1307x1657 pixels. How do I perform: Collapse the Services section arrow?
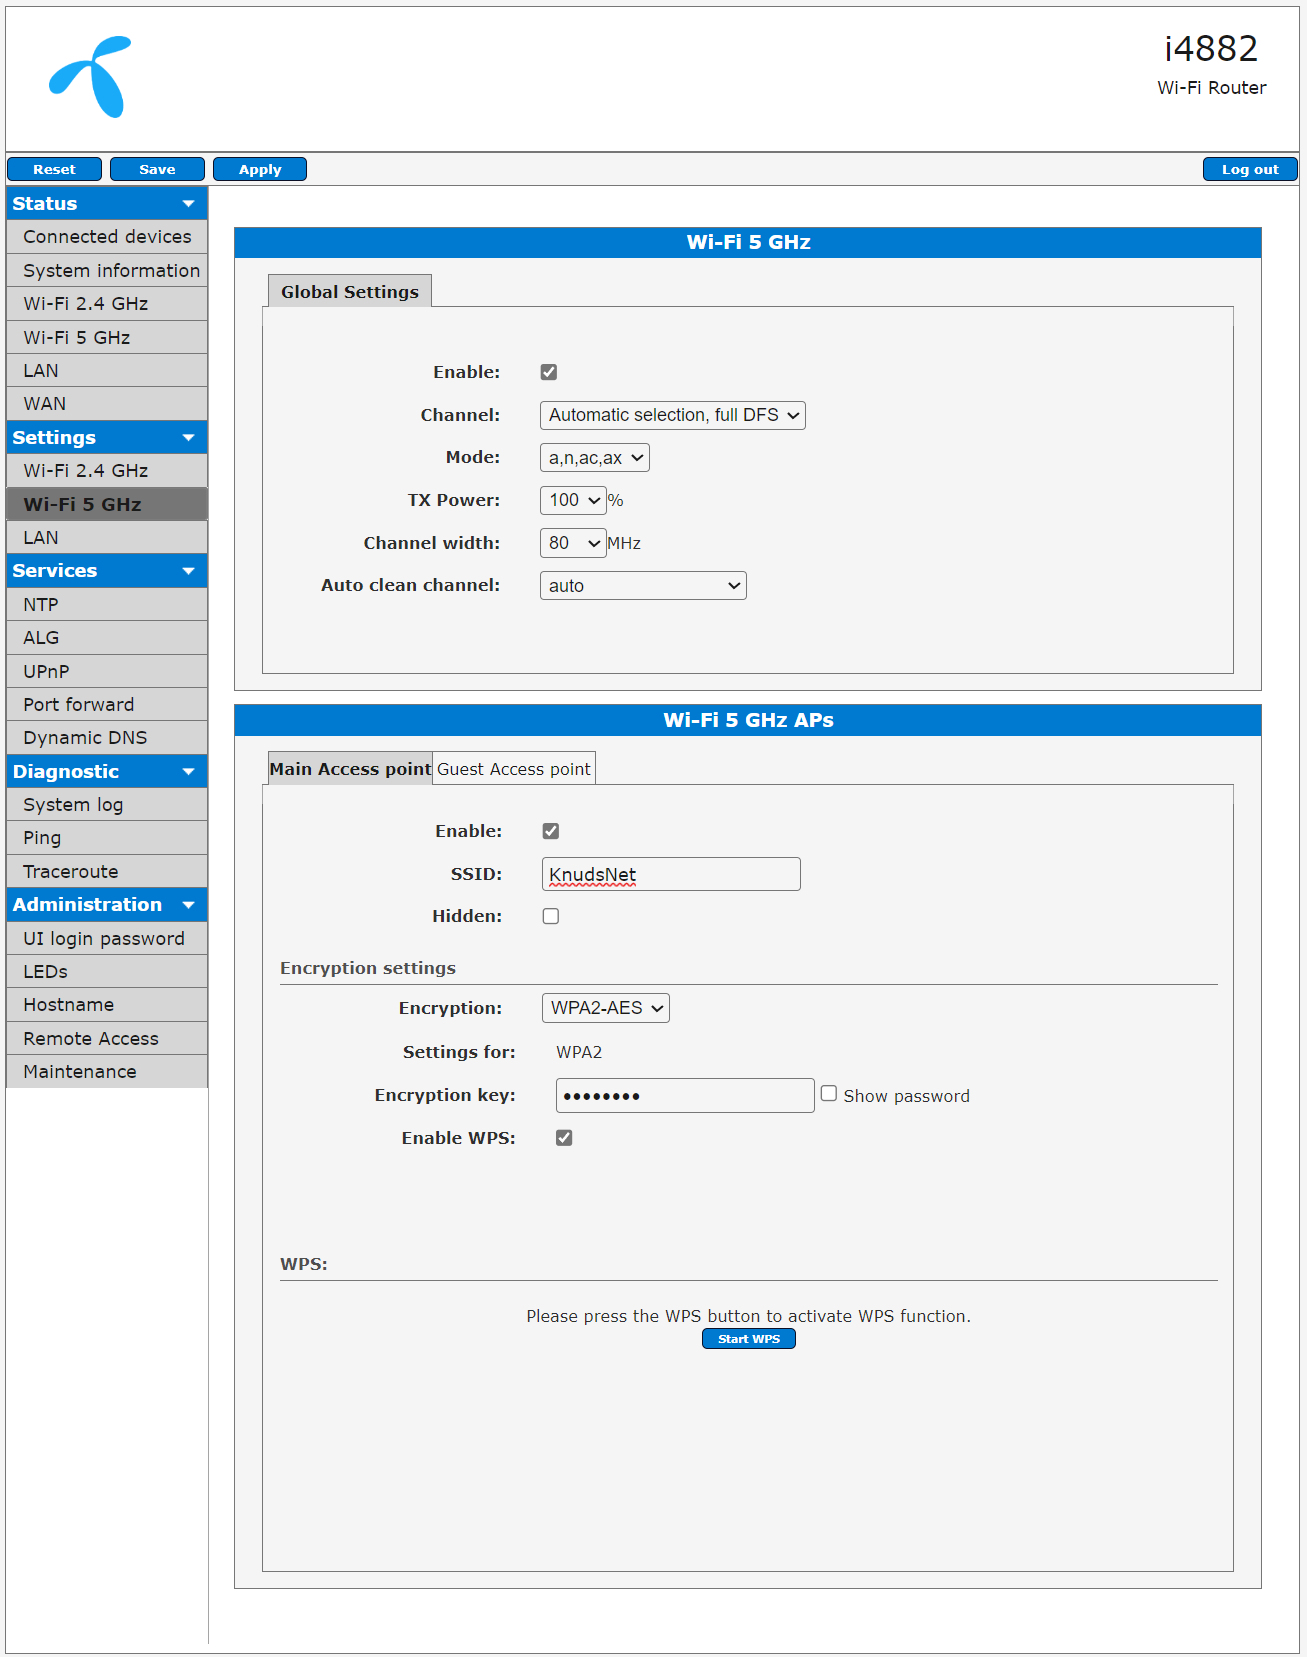188,571
